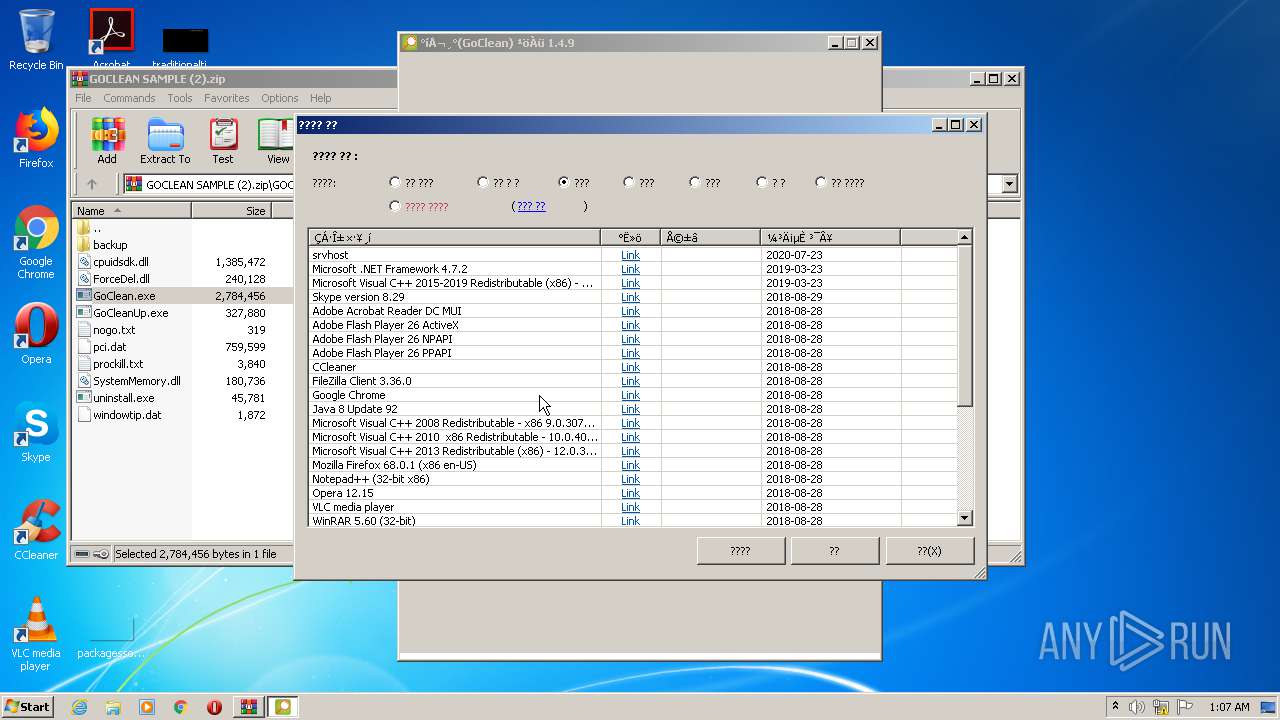Open the Help menu in WinRAR

pos(320,98)
